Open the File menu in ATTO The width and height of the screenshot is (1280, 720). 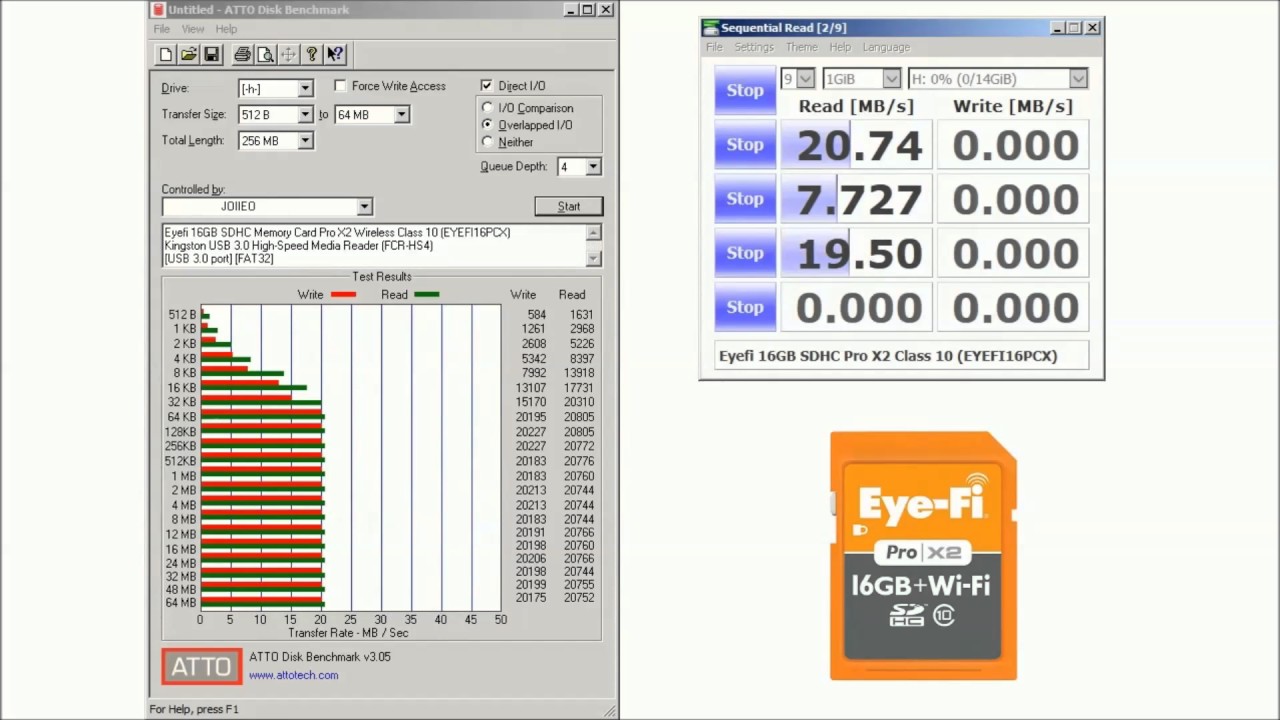coord(161,29)
